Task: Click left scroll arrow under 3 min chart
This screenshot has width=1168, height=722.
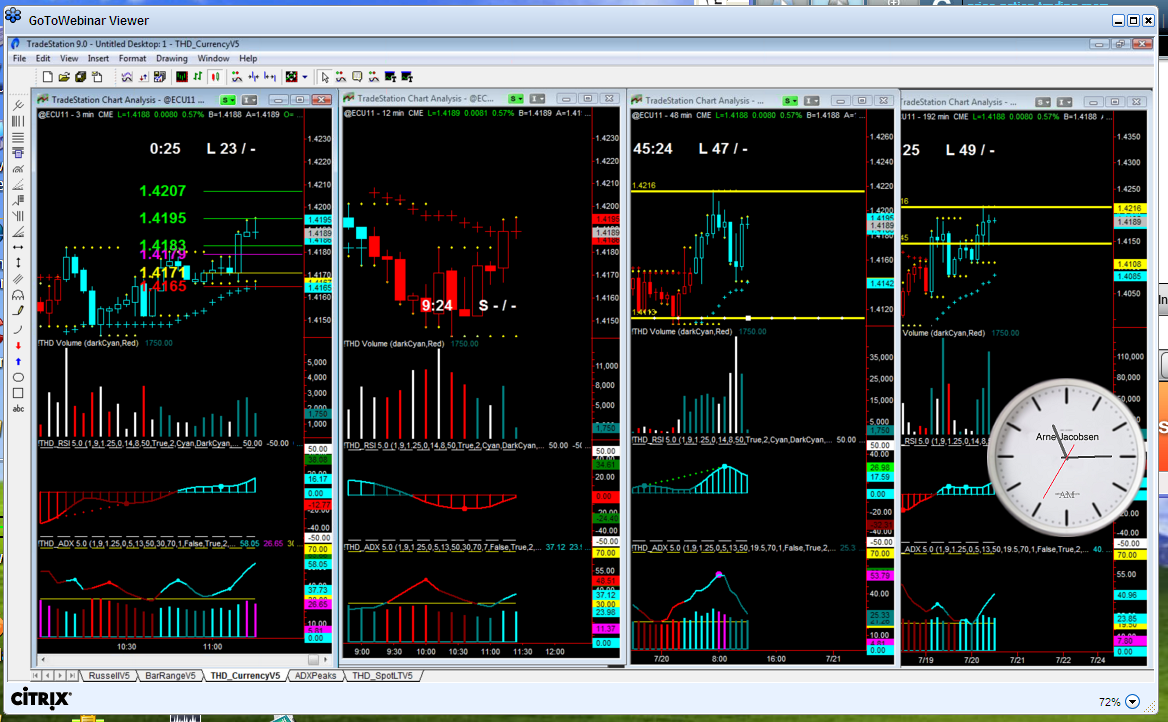Action: tap(43, 659)
